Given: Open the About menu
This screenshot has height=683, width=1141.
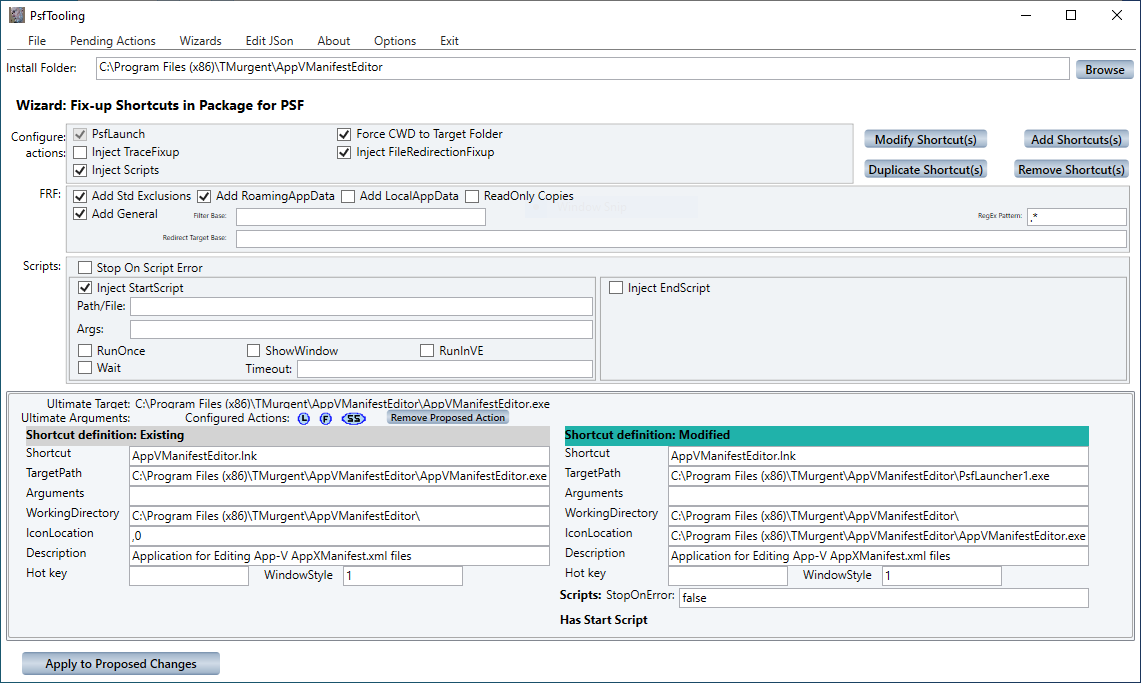Looking at the screenshot, I should coord(334,41).
